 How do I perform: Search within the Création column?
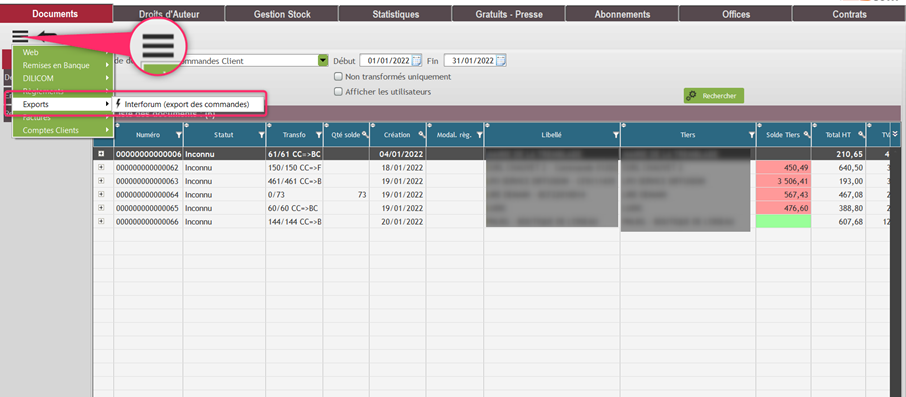(x=422, y=135)
